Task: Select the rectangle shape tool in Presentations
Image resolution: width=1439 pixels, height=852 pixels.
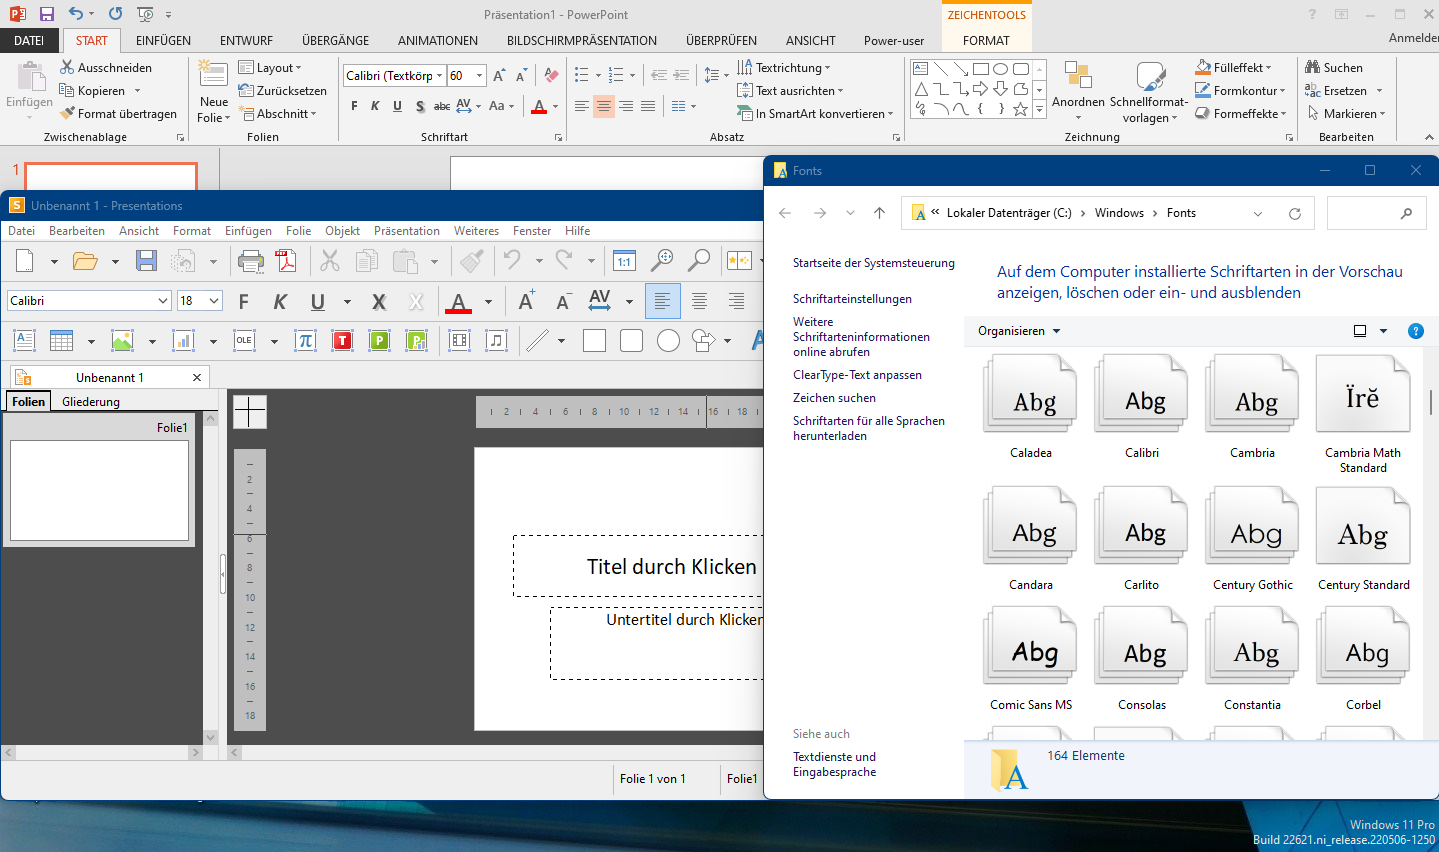Action: click(x=594, y=340)
